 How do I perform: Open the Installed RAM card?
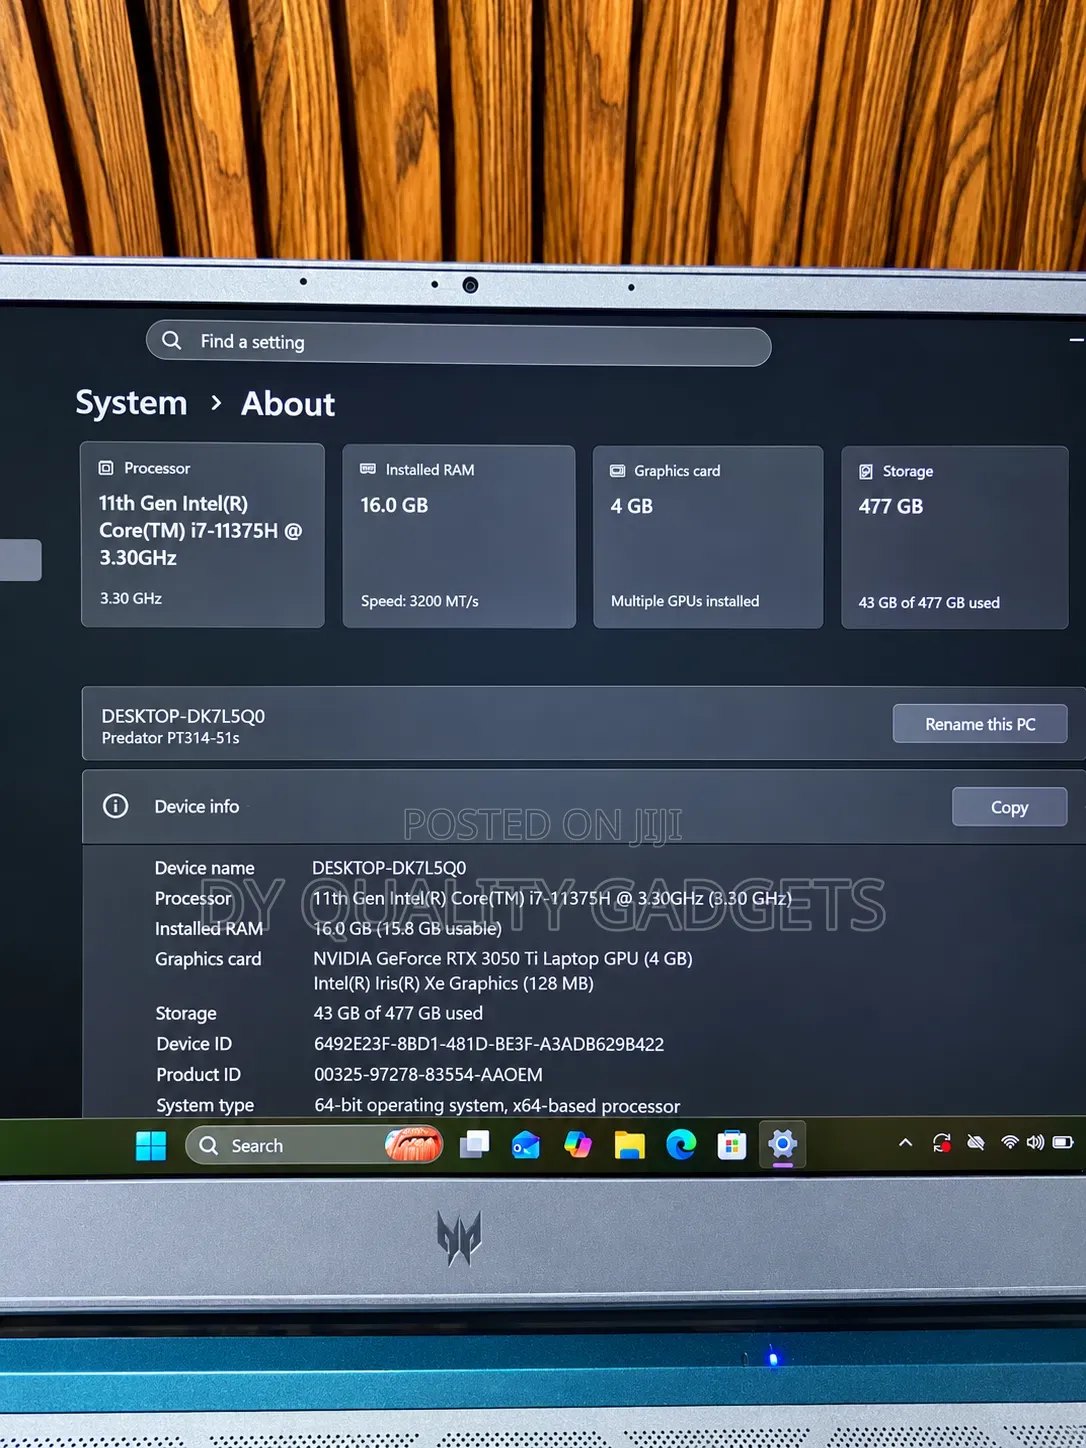459,537
